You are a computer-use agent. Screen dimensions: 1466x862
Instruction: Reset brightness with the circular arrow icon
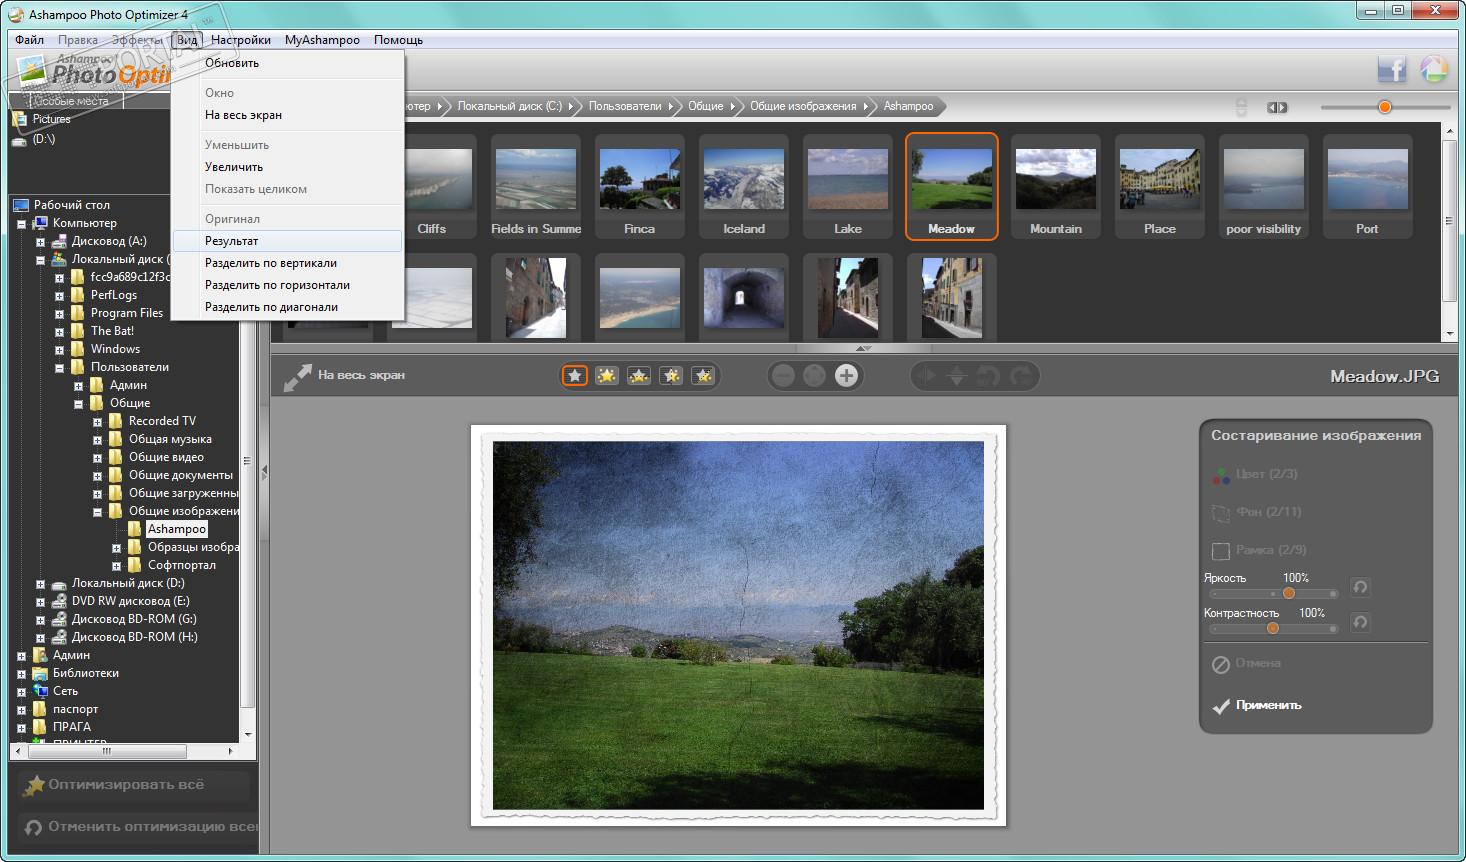coord(1360,587)
